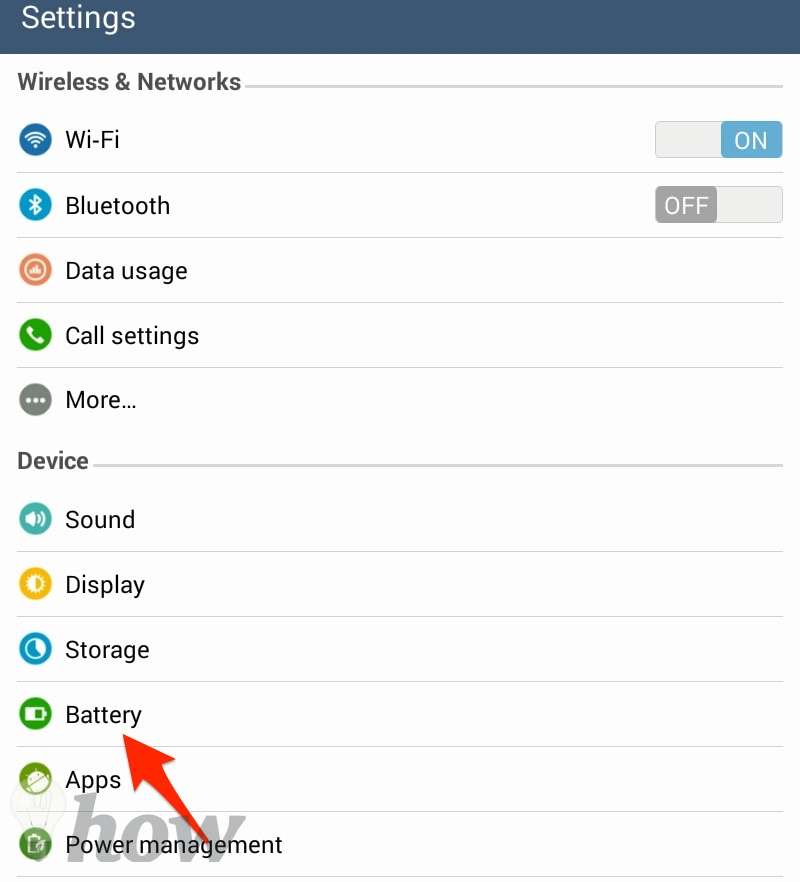Tap the yellow Display brightness icon
Viewport: 800px width, 882px height.
pos(35,584)
